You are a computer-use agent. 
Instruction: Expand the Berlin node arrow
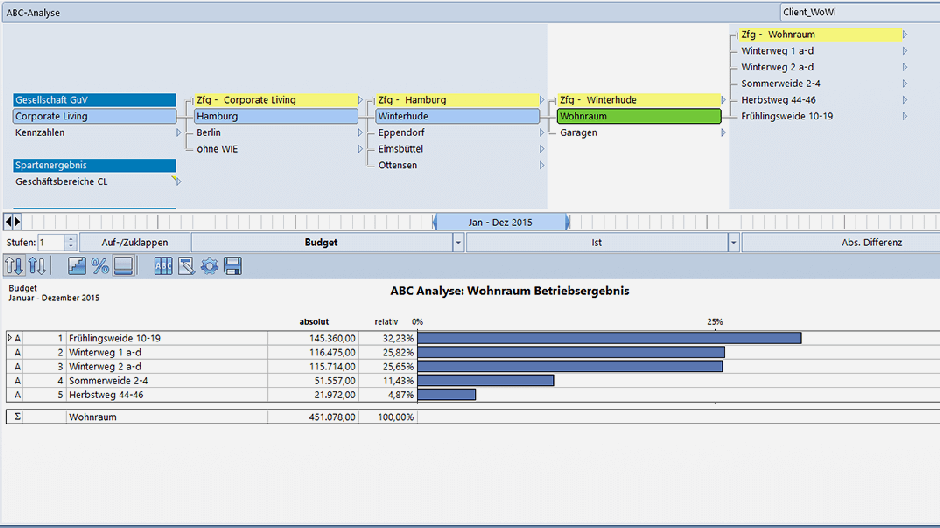[x=360, y=132]
